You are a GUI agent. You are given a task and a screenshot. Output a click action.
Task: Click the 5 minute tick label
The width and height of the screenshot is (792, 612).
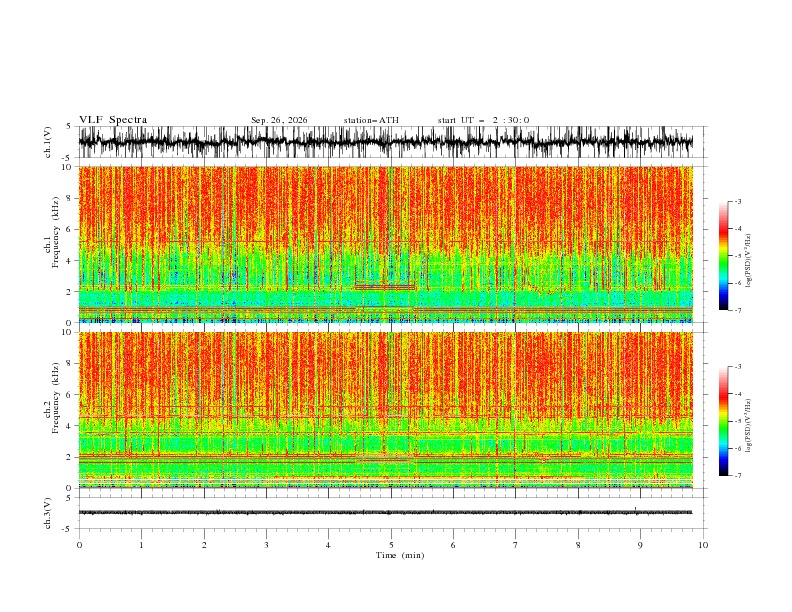click(x=391, y=545)
